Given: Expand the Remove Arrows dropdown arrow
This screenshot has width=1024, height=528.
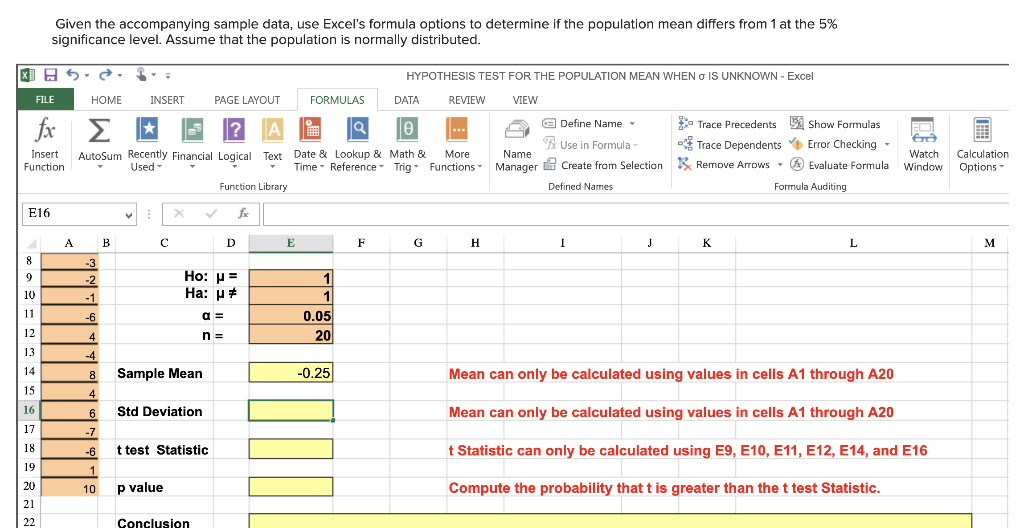Looking at the screenshot, I should [780, 165].
